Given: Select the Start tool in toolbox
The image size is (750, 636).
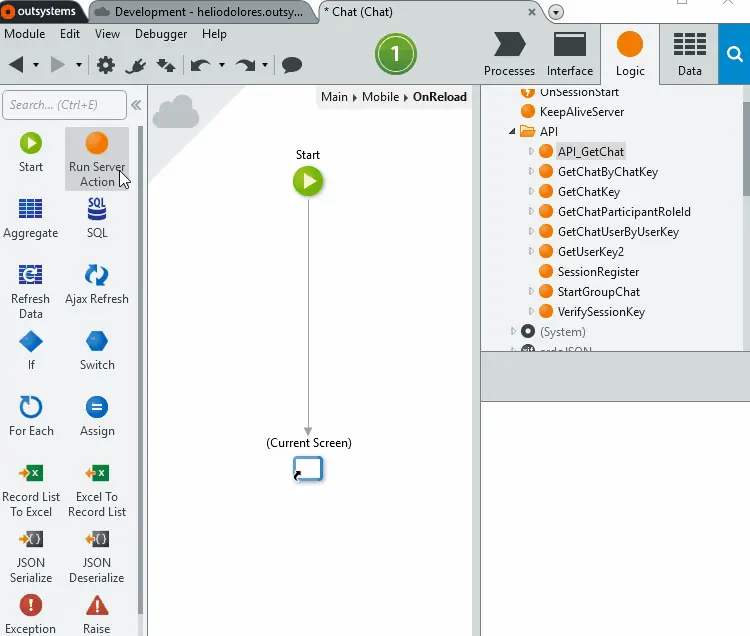Looking at the screenshot, I should pos(31,153).
